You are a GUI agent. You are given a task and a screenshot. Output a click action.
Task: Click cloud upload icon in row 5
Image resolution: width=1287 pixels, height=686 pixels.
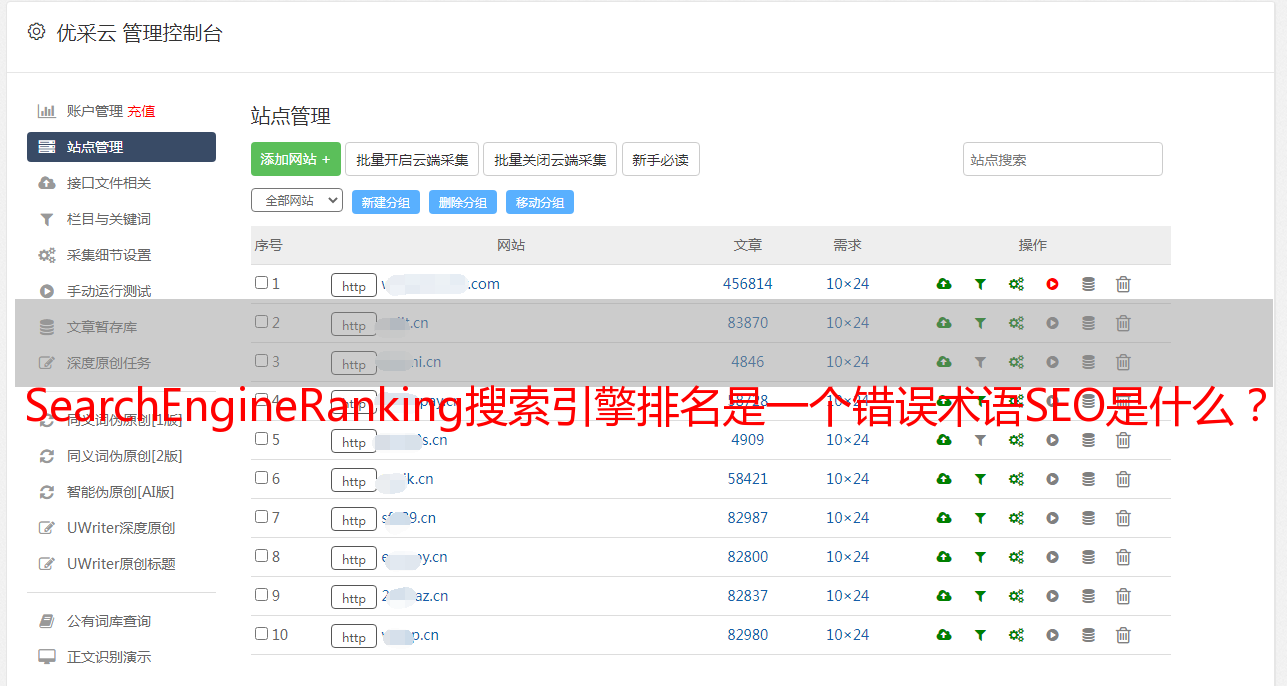pos(944,440)
